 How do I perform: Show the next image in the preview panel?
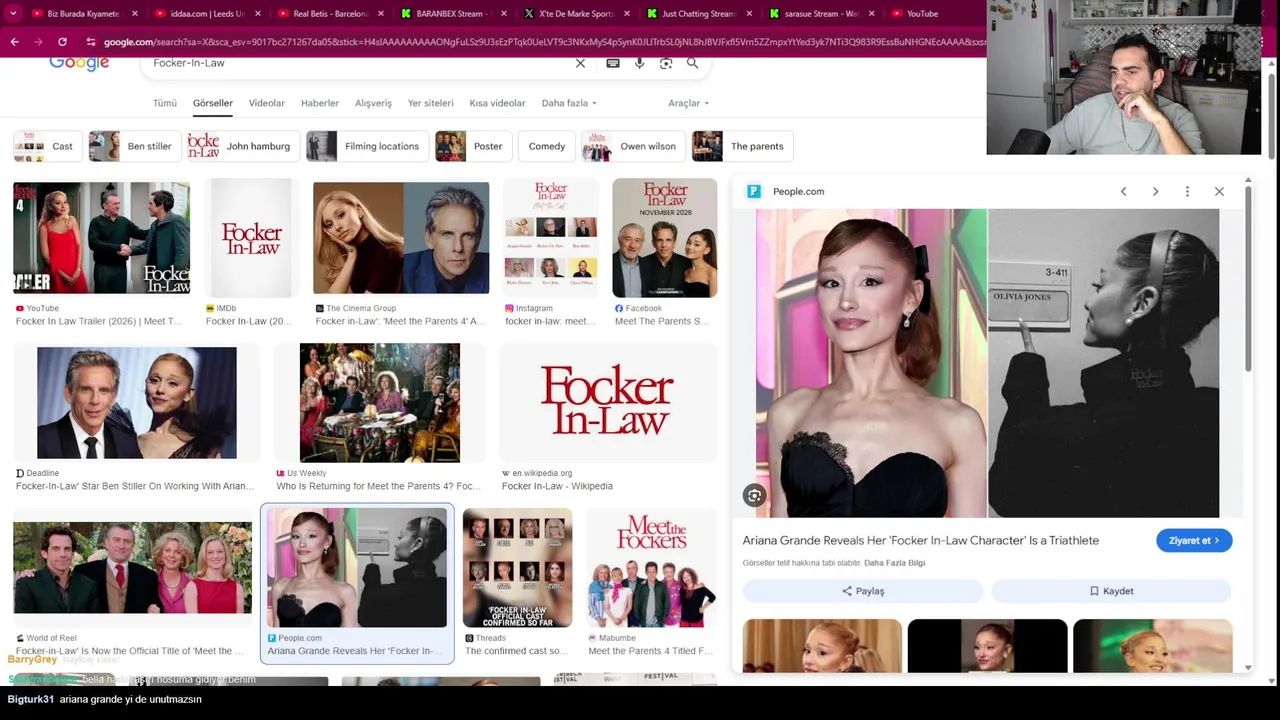pos(1155,191)
